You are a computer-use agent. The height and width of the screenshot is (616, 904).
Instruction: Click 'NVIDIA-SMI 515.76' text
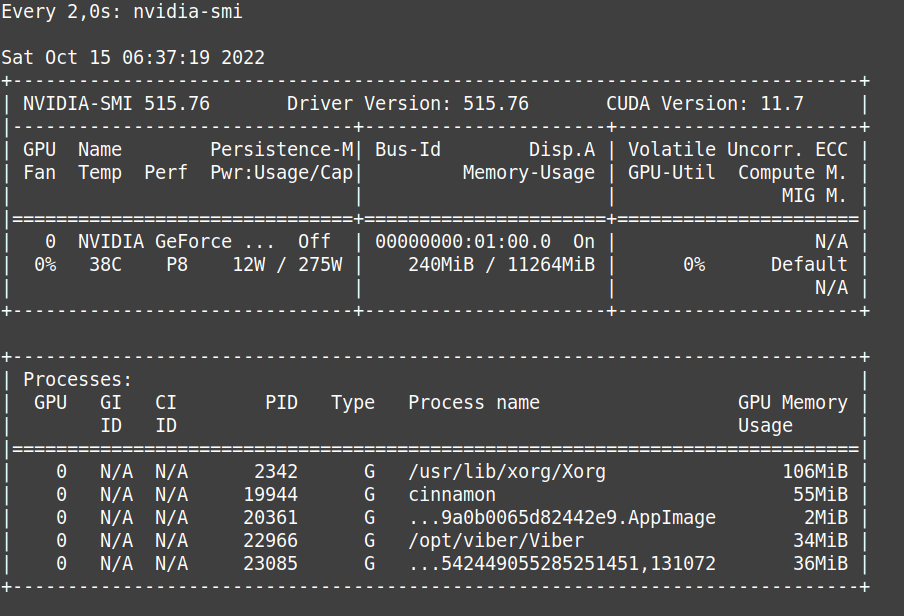116,104
